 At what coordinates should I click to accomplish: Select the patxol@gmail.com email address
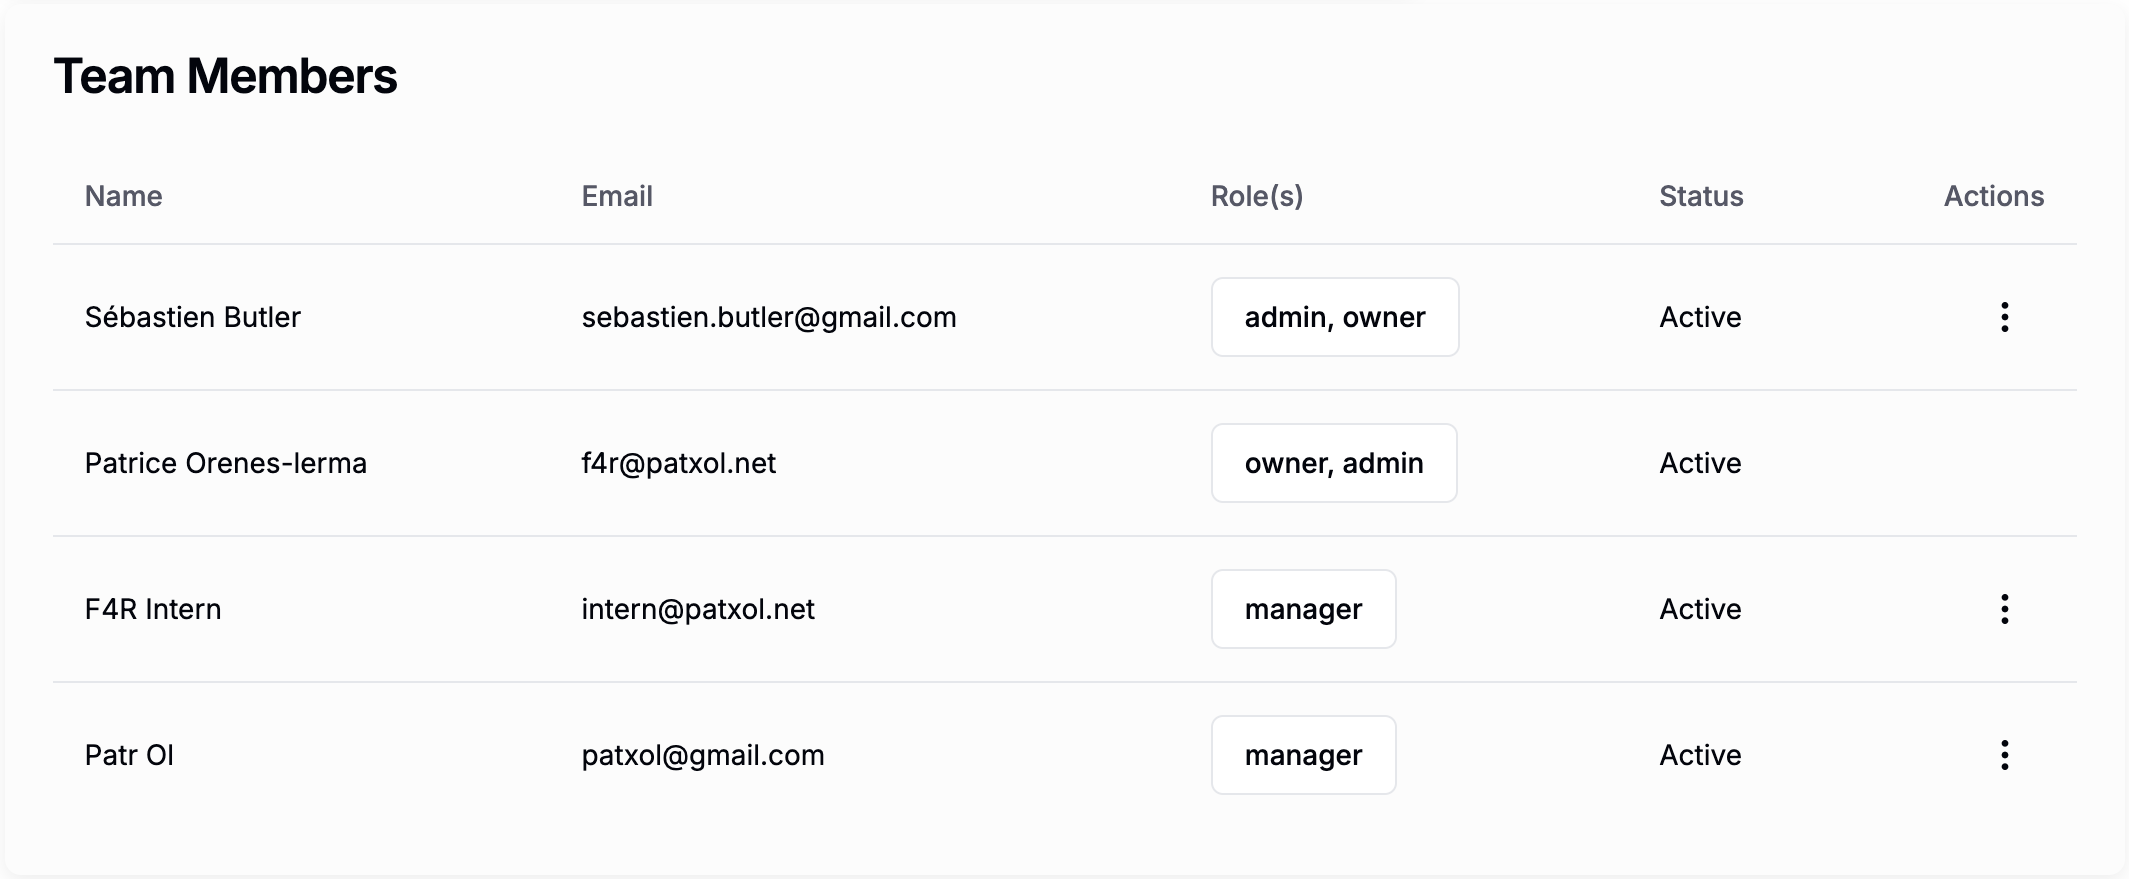[703, 755]
